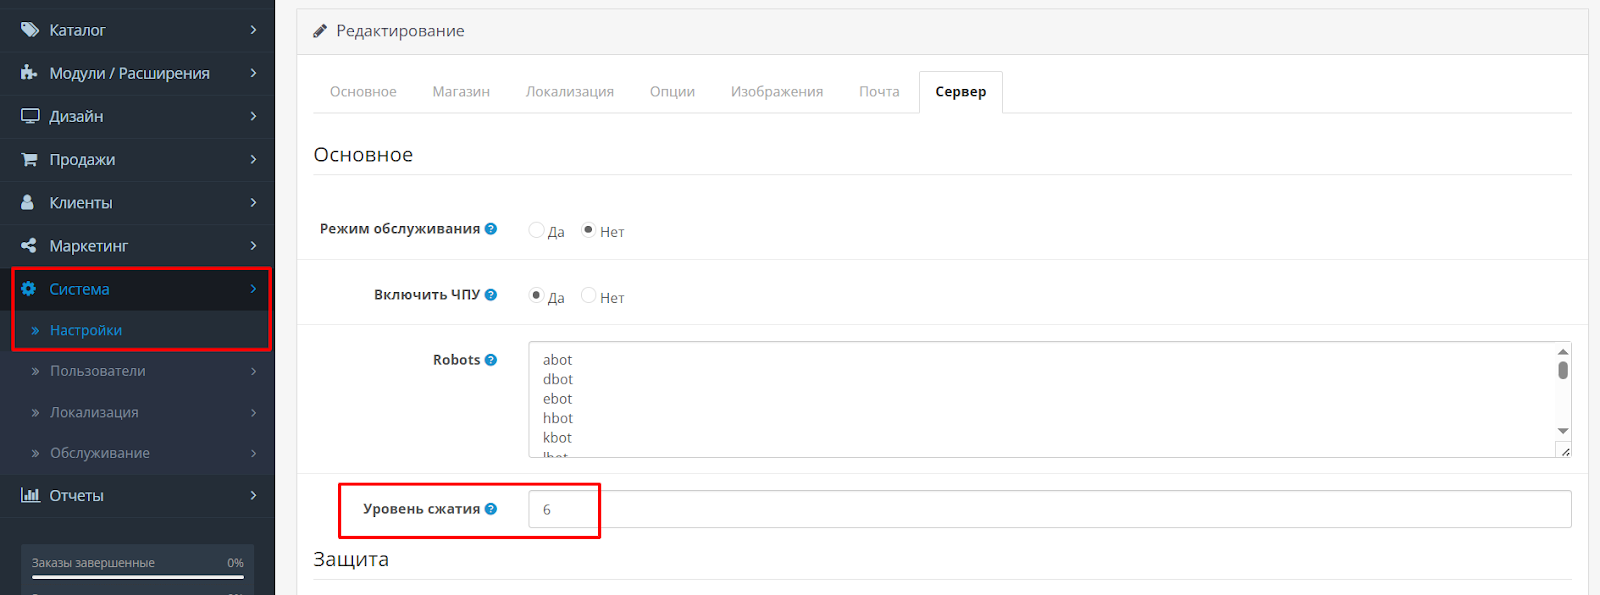The image size is (1600, 595).
Task: Select Да for Включить ЧПУ
Action: [537, 296]
